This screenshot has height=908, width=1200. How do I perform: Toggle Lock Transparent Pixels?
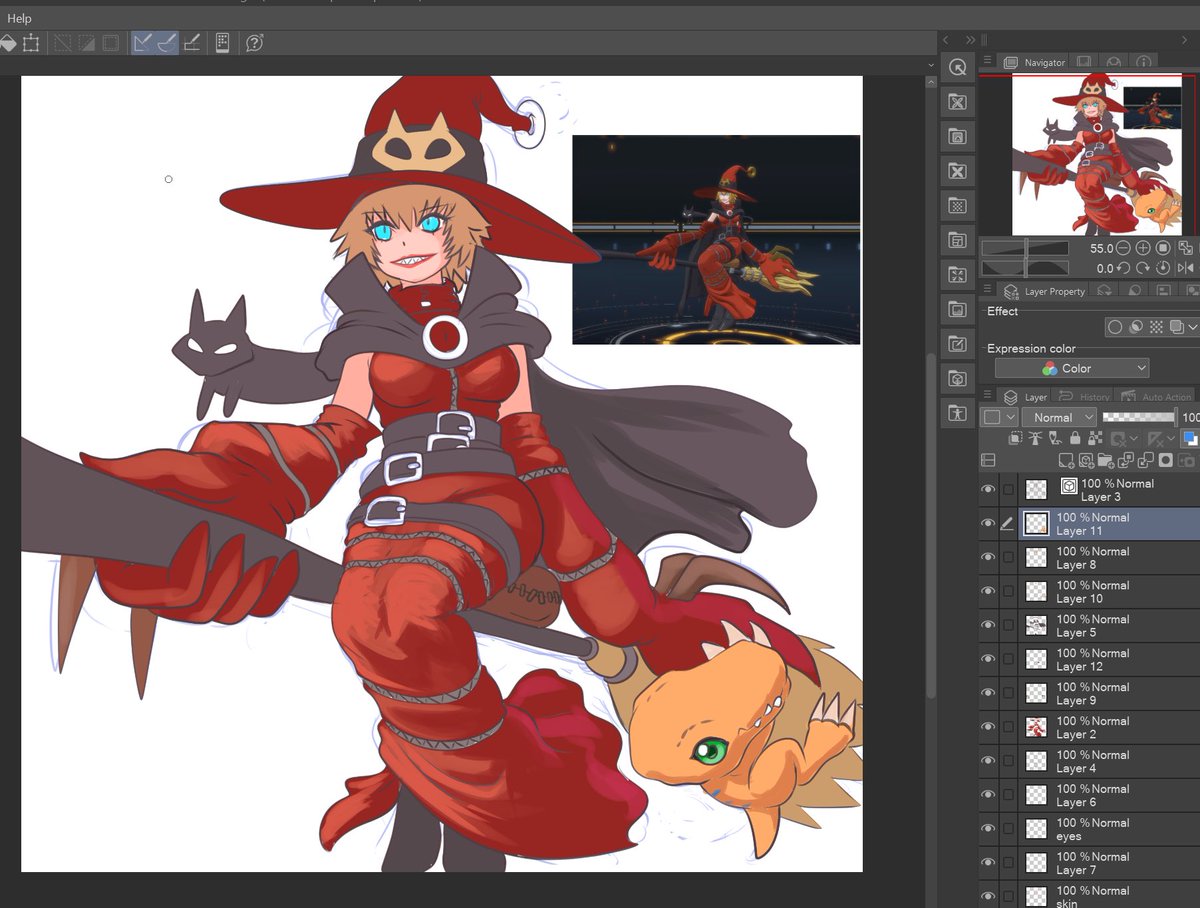coord(1094,439)
